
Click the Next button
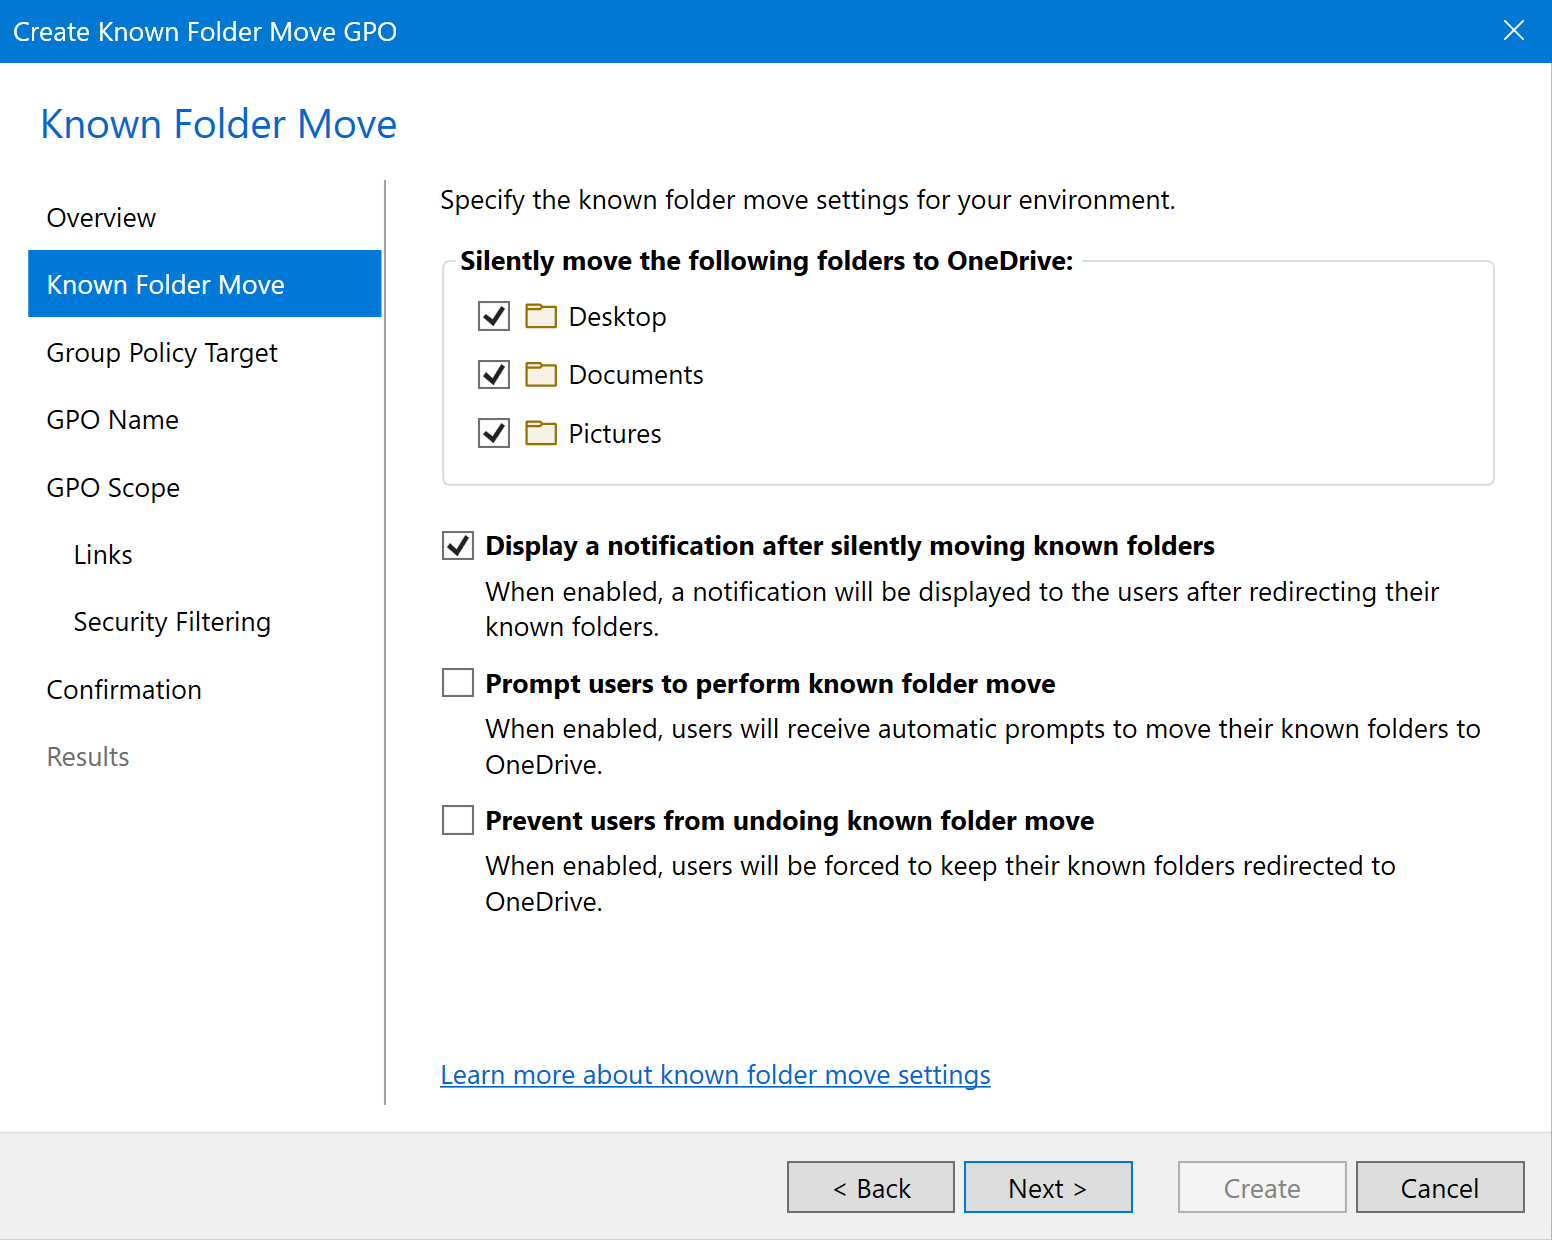click(x=1047, y=1188)
